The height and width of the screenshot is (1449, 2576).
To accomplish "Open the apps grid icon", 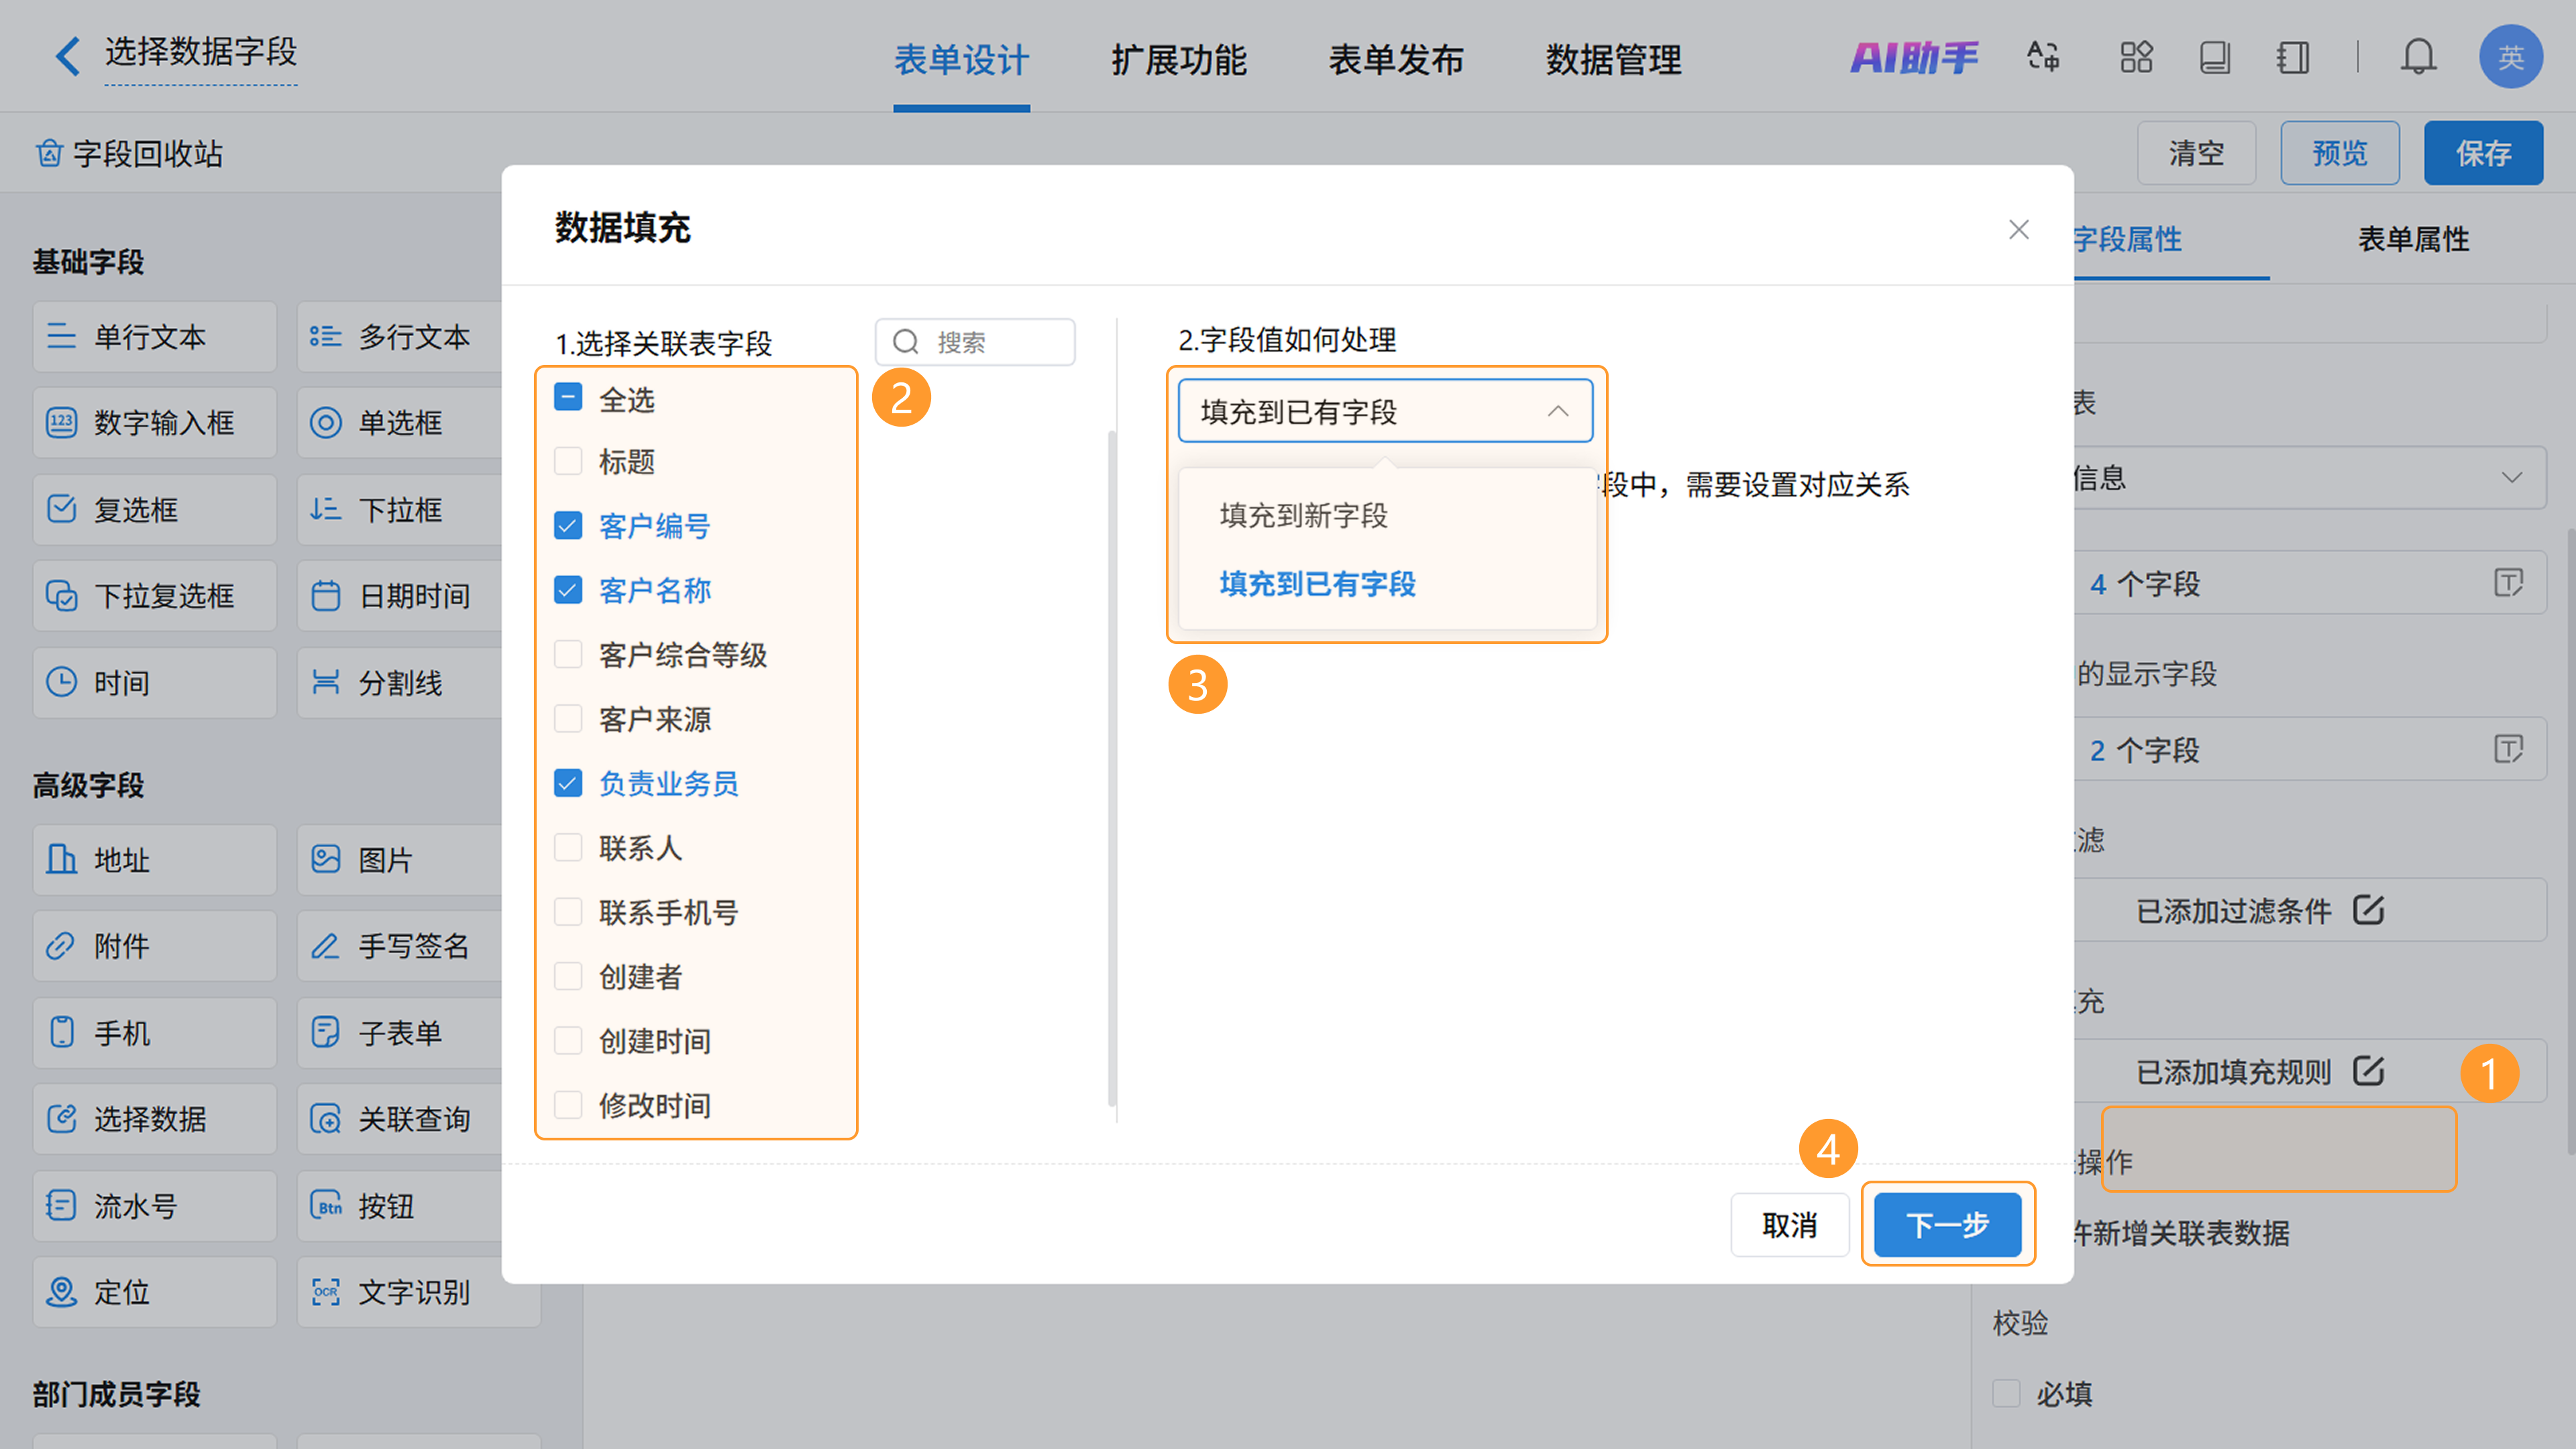I will (x=2136, y=57).
